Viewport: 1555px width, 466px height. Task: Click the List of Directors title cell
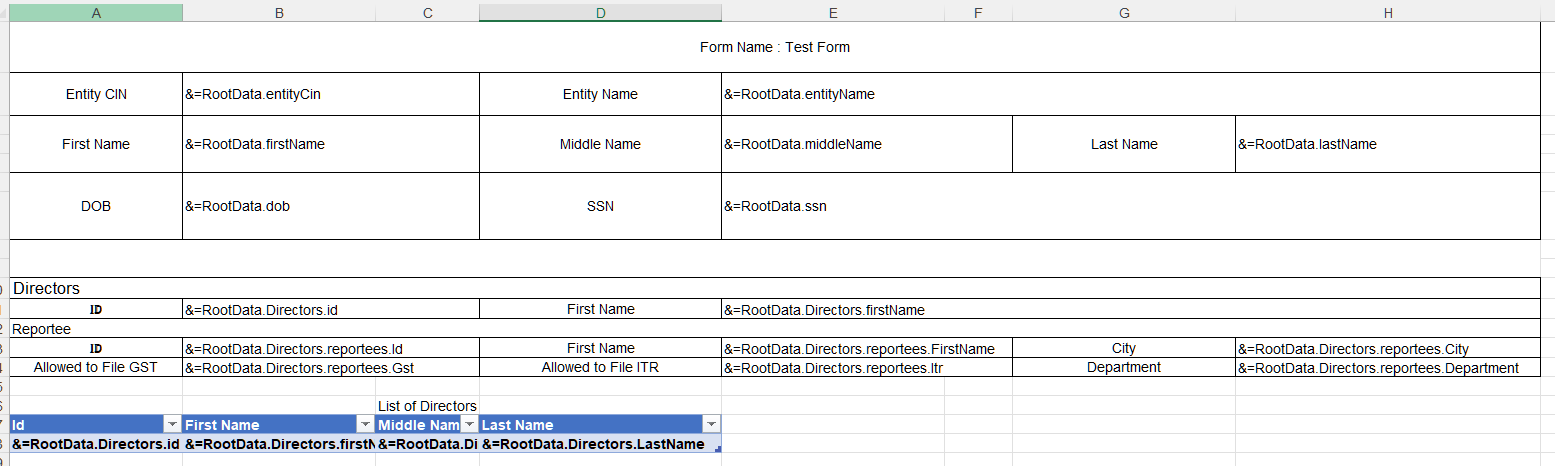click(427, 405)
